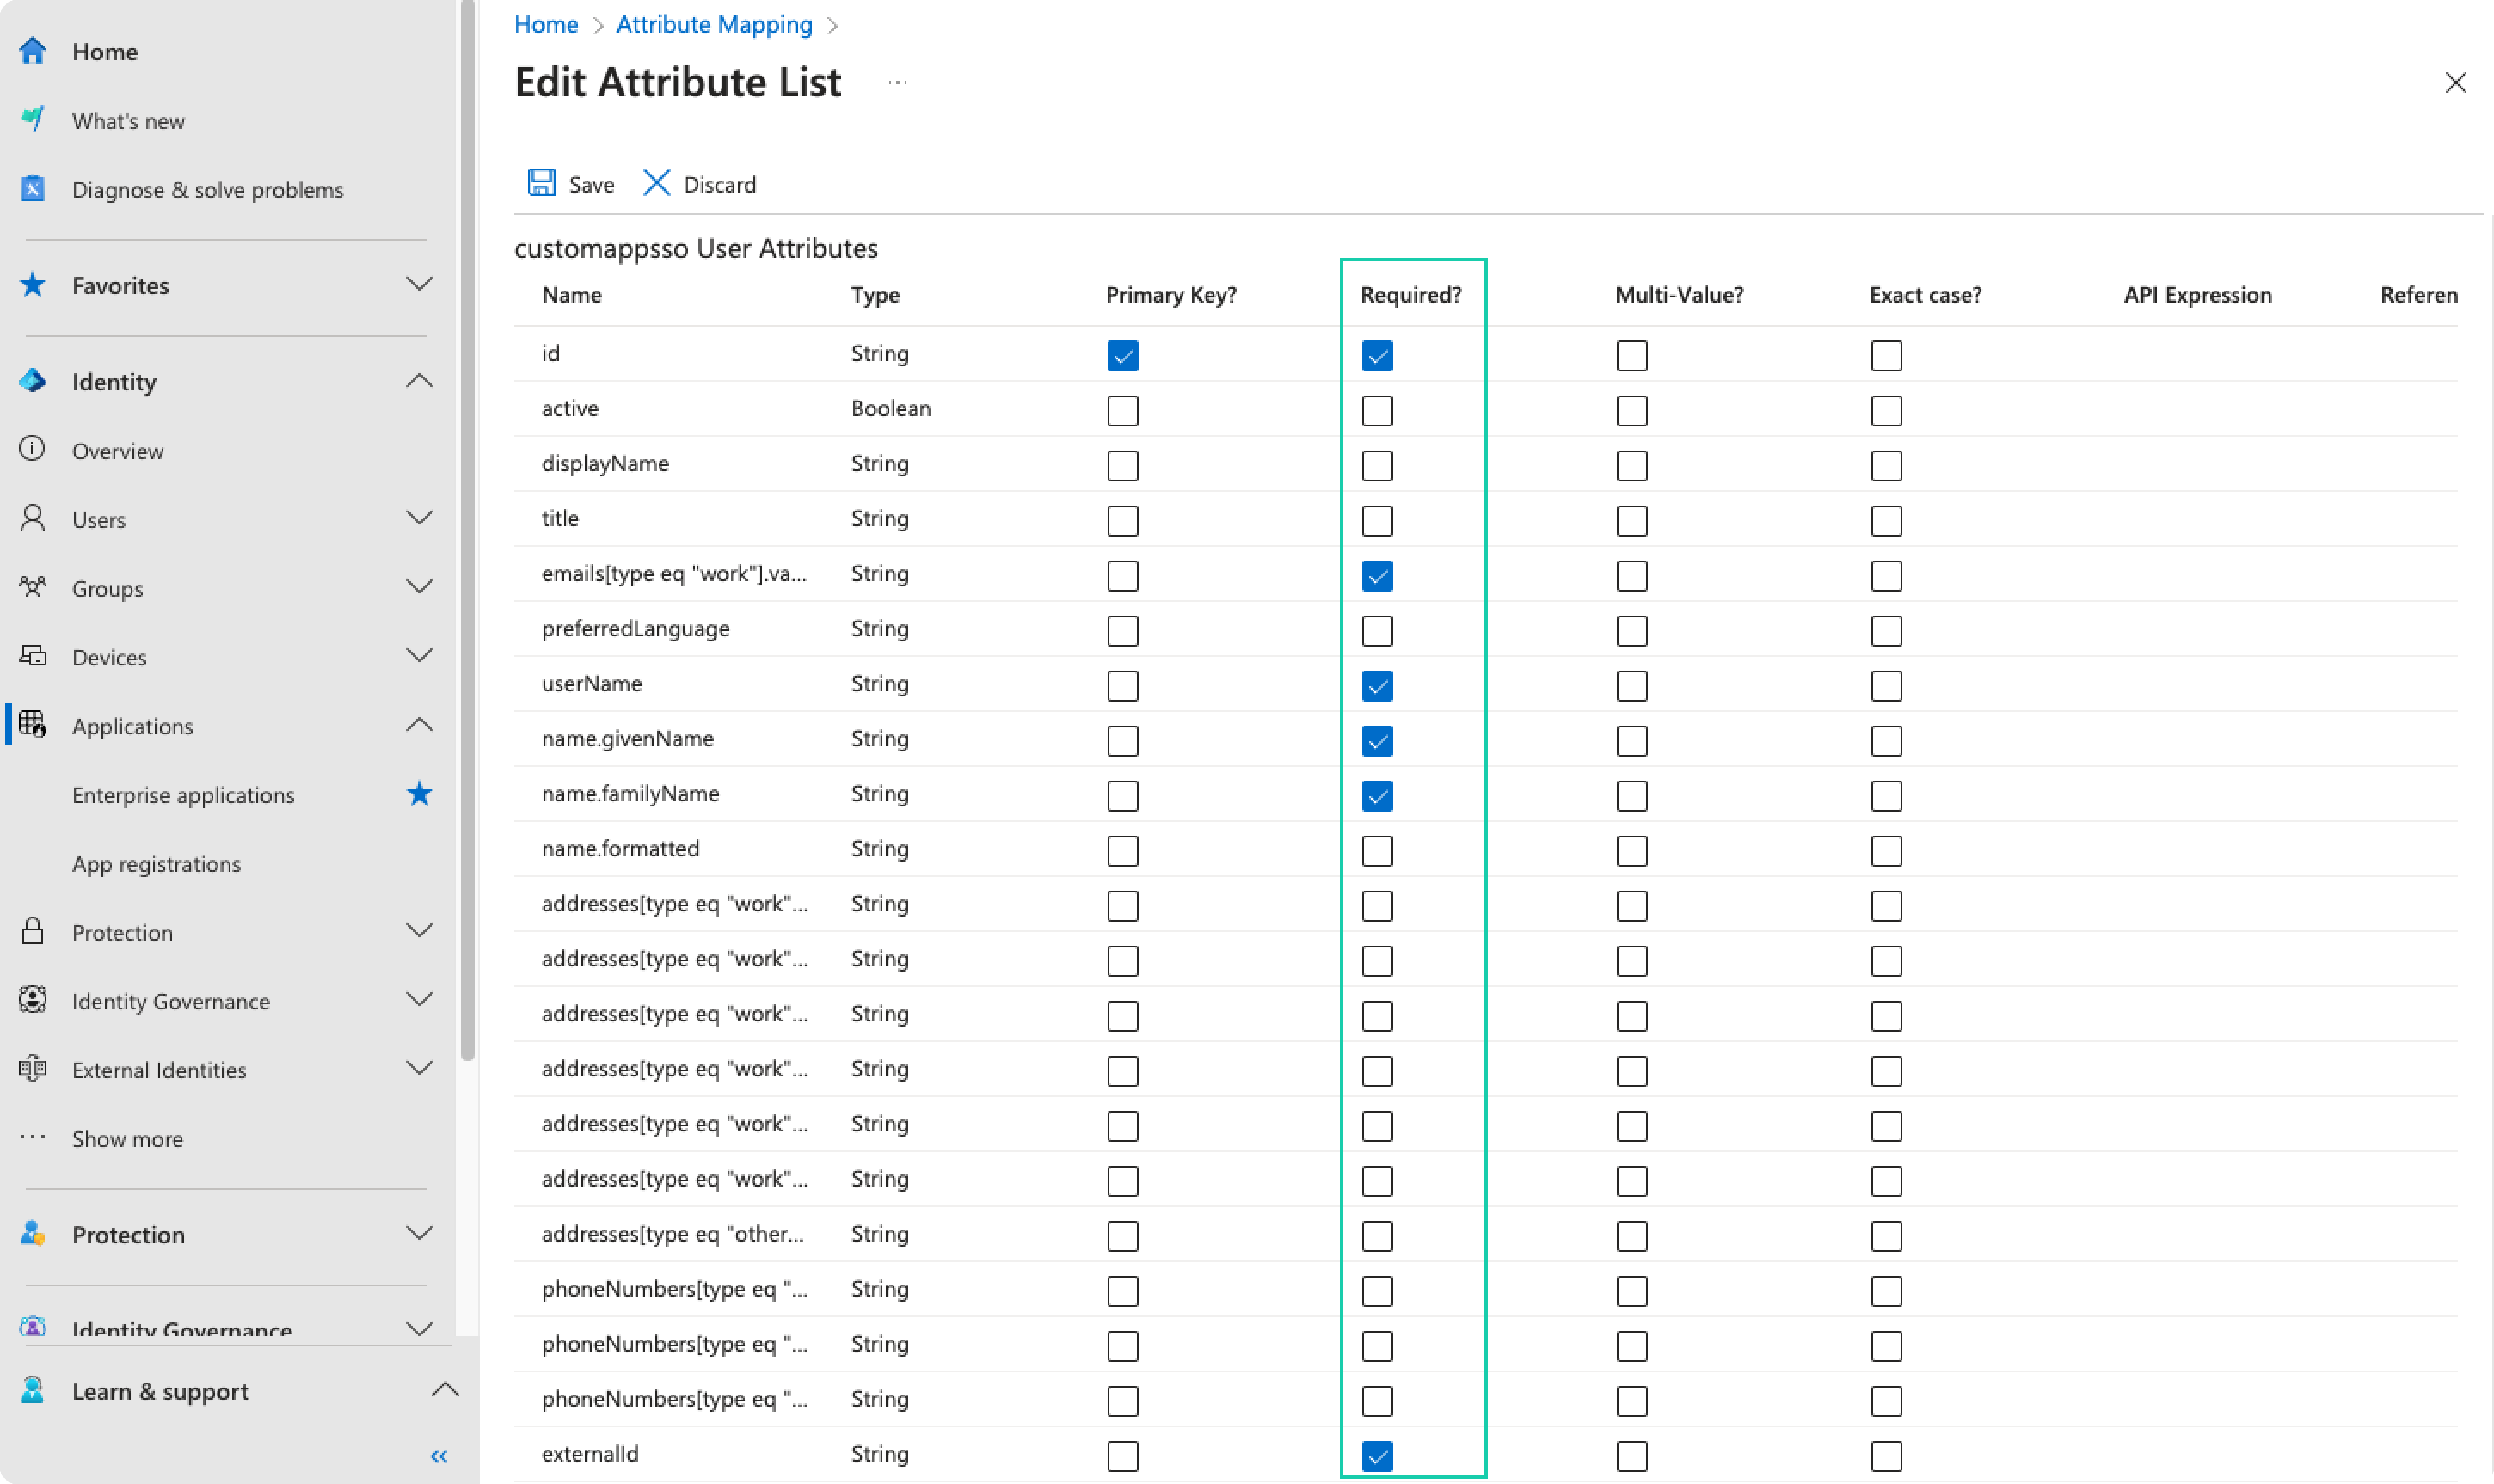
Task: Click the sidebar vertical scrollbar
Action: [x=467, y=530]
